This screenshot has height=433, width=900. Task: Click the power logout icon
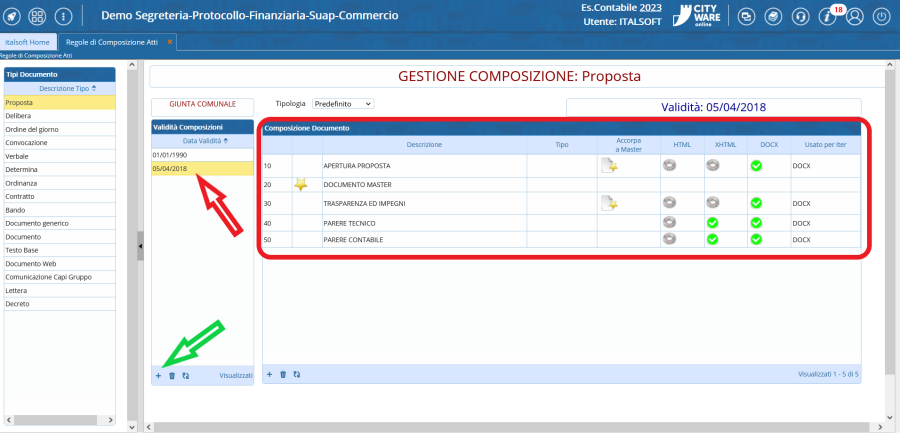point(881,17)
